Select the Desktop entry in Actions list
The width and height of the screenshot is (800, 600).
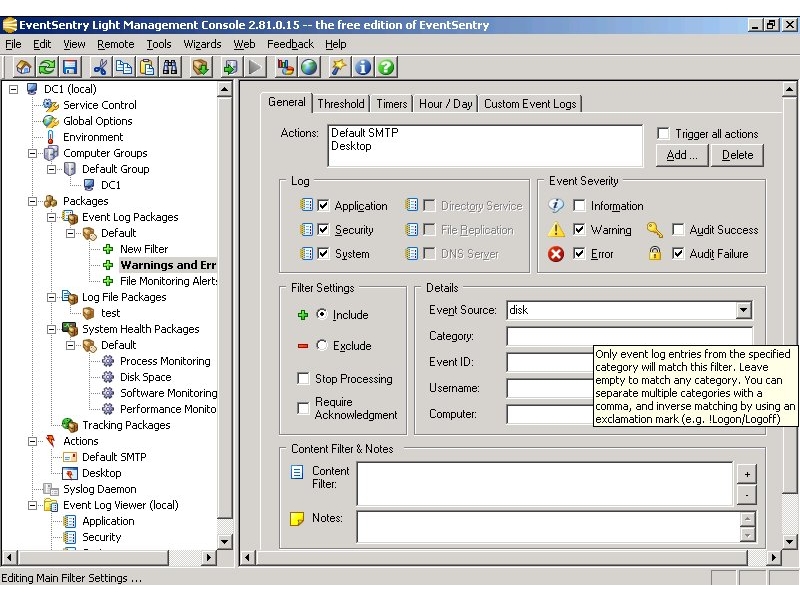(x=352, y=146)
